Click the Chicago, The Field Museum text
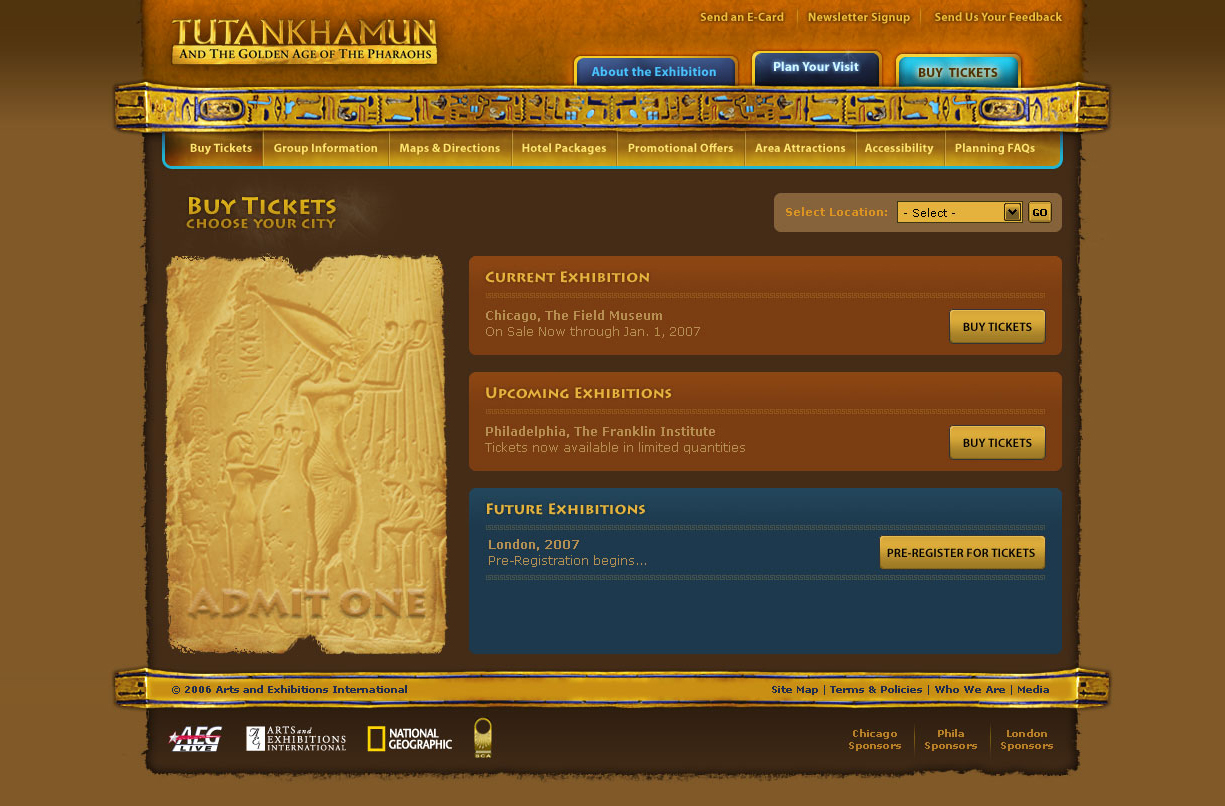The width and height of the screenshot is (1225, 806). (574, 316)
